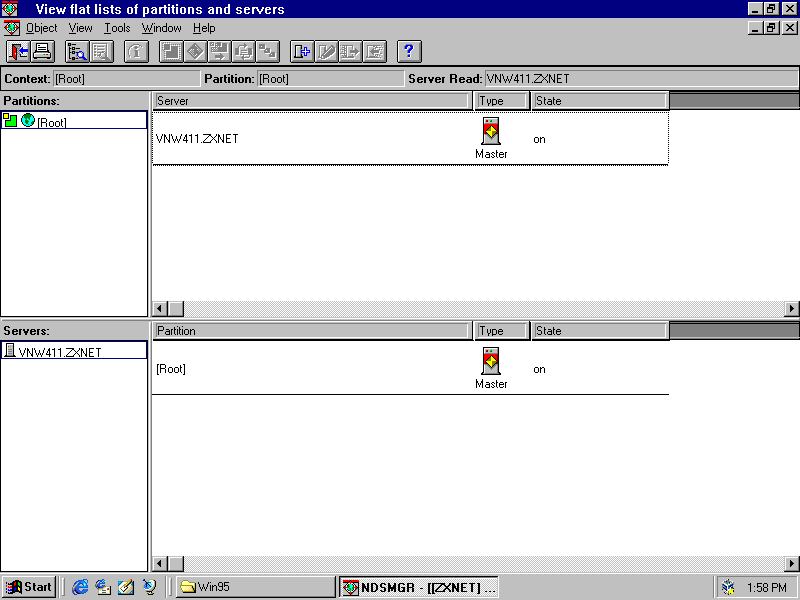
Task: Click State column header in the Partitions pane
Action: [x=600, y=101]
